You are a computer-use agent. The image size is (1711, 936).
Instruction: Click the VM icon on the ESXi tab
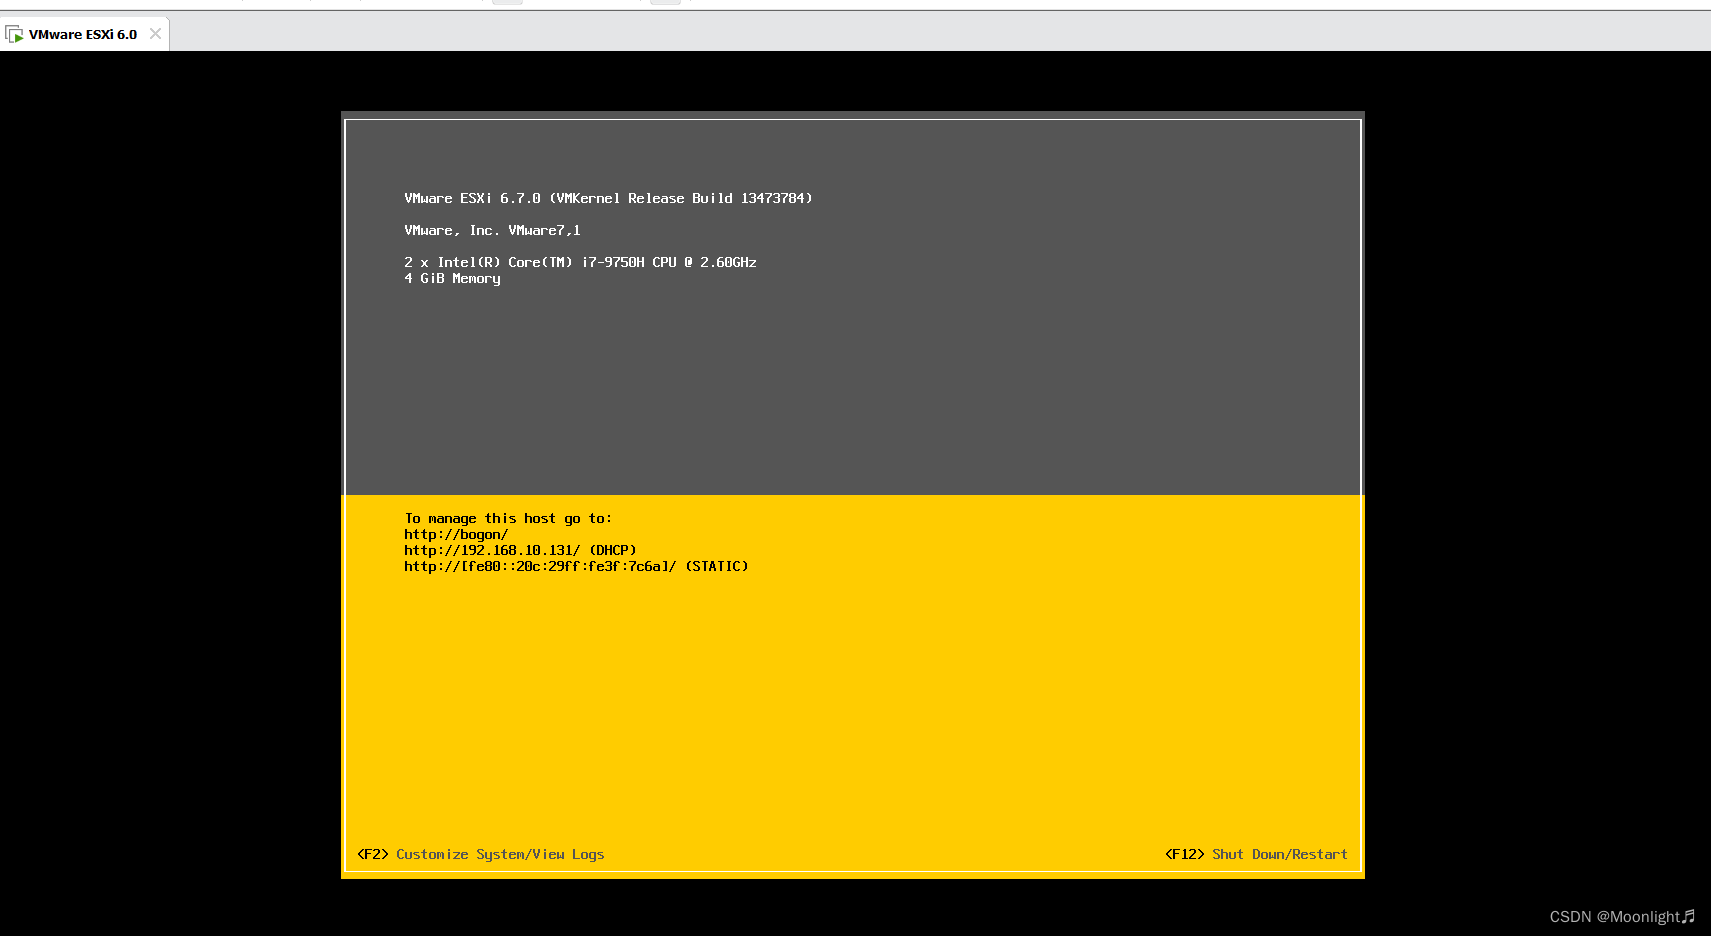tap(14, 35)
